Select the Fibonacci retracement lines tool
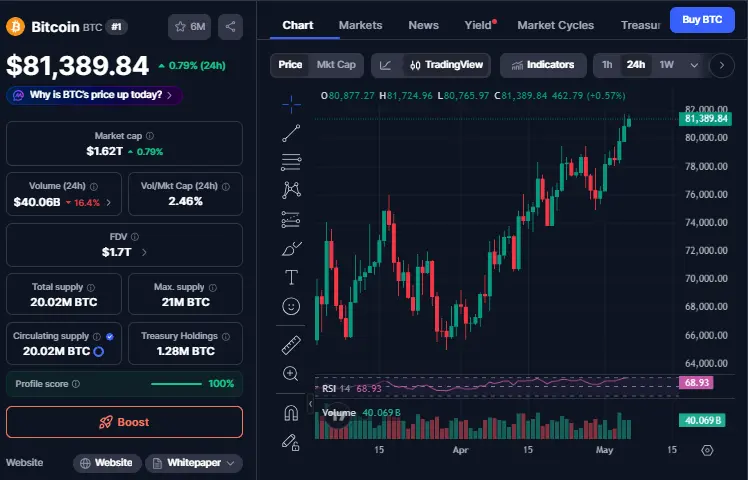Image resolution: width=748 pixels, height=480 pixels. 291,162
